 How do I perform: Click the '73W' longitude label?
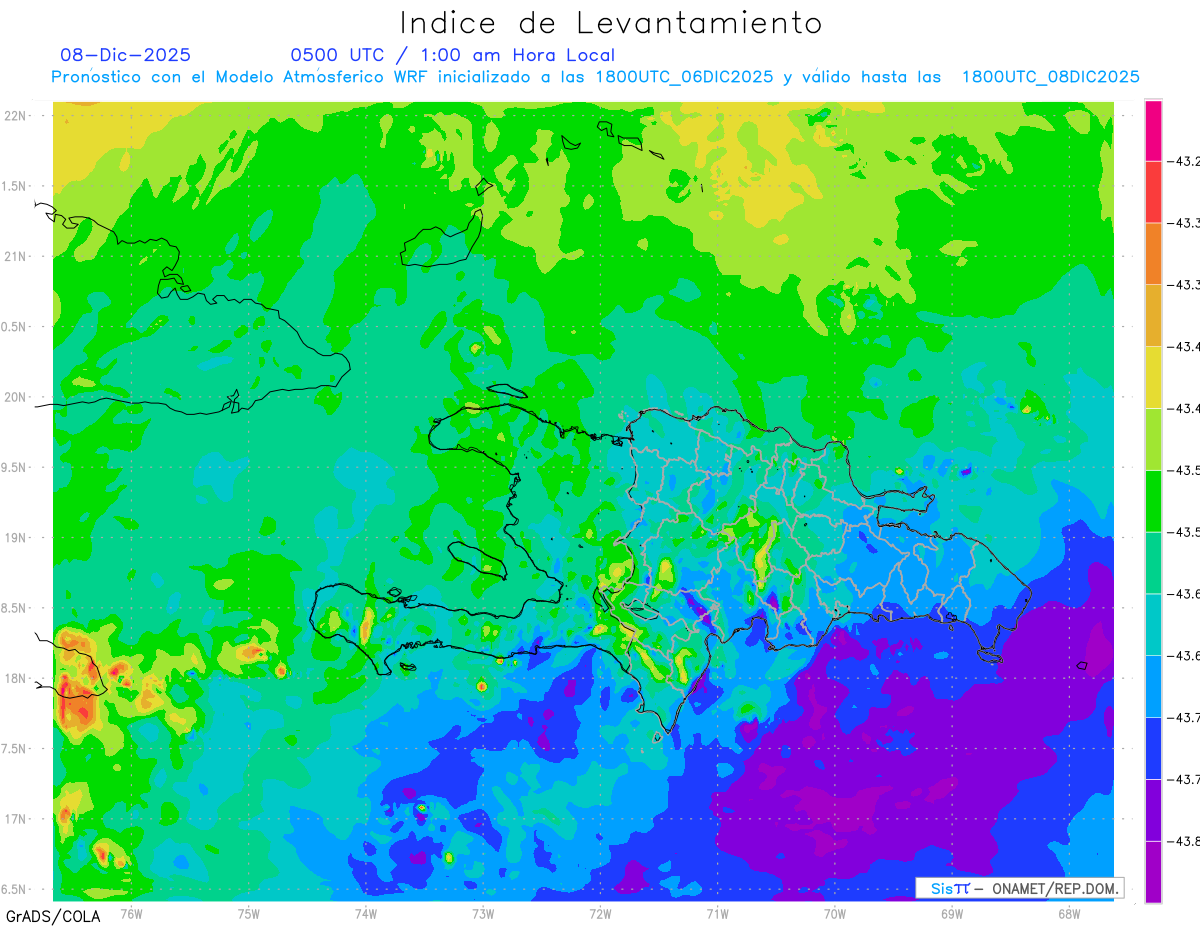483,914
